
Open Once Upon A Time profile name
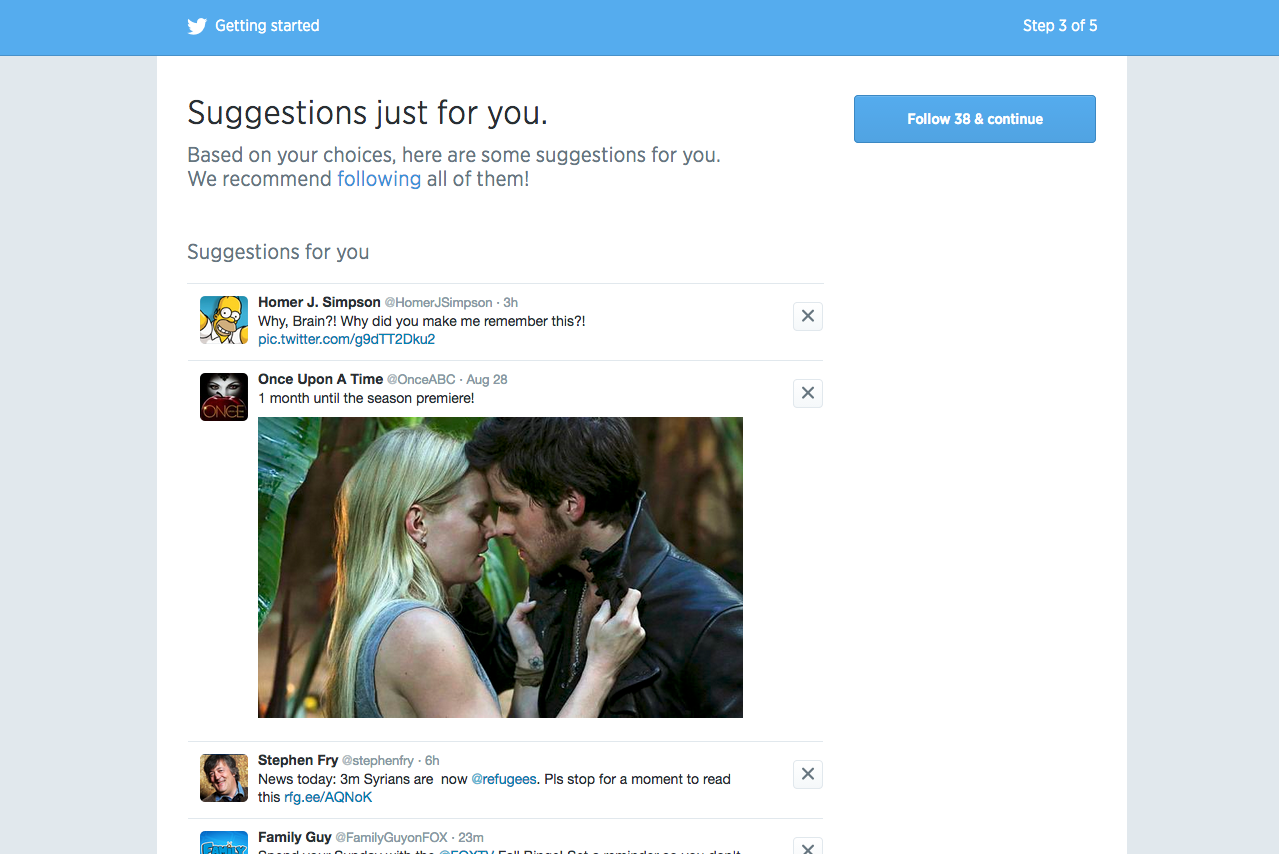click(x=320, y=379)
